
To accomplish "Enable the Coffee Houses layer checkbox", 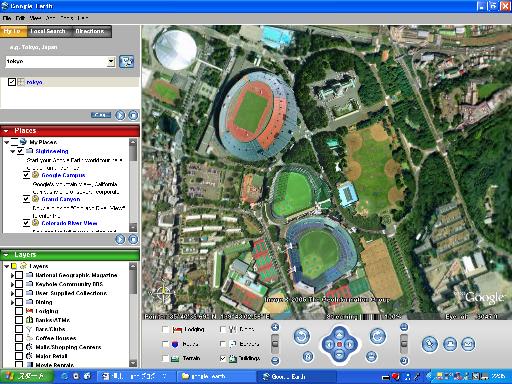I will [19, 338].
